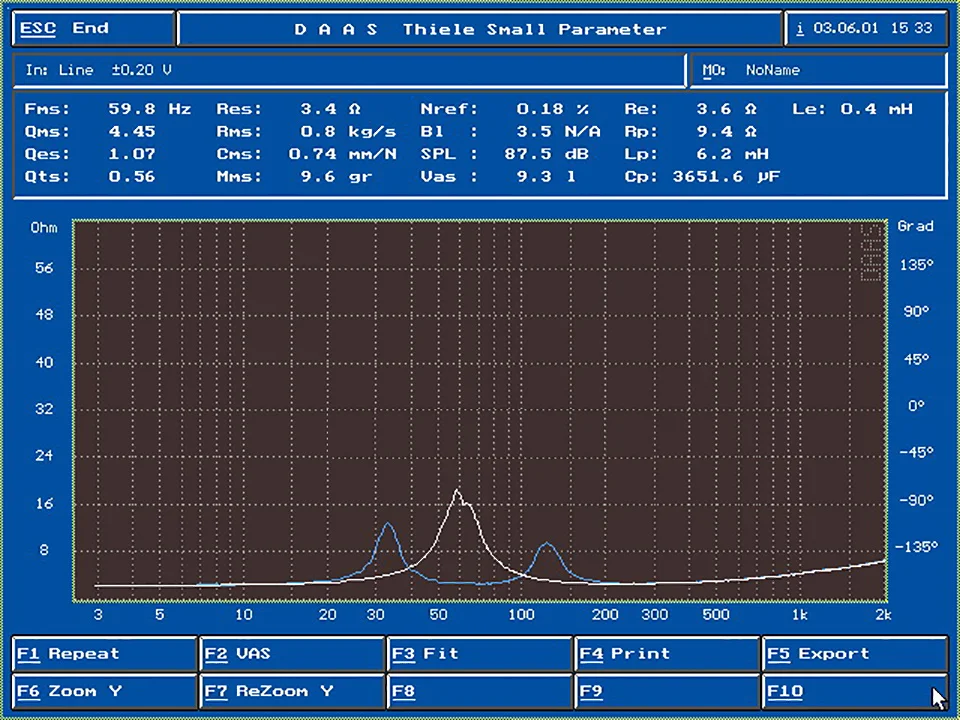960x720 pixels.
Task: Click the Fms value 59.8 Hz
Action: coord(149,110)
